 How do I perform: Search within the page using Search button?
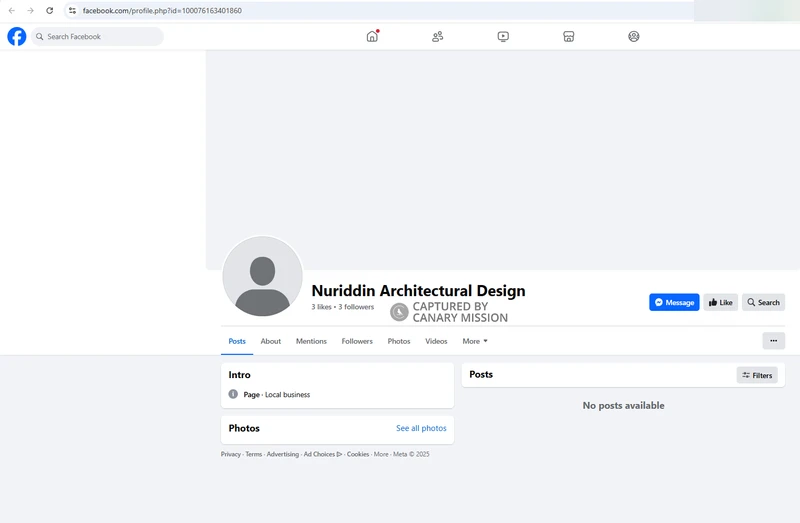point(763,302)
